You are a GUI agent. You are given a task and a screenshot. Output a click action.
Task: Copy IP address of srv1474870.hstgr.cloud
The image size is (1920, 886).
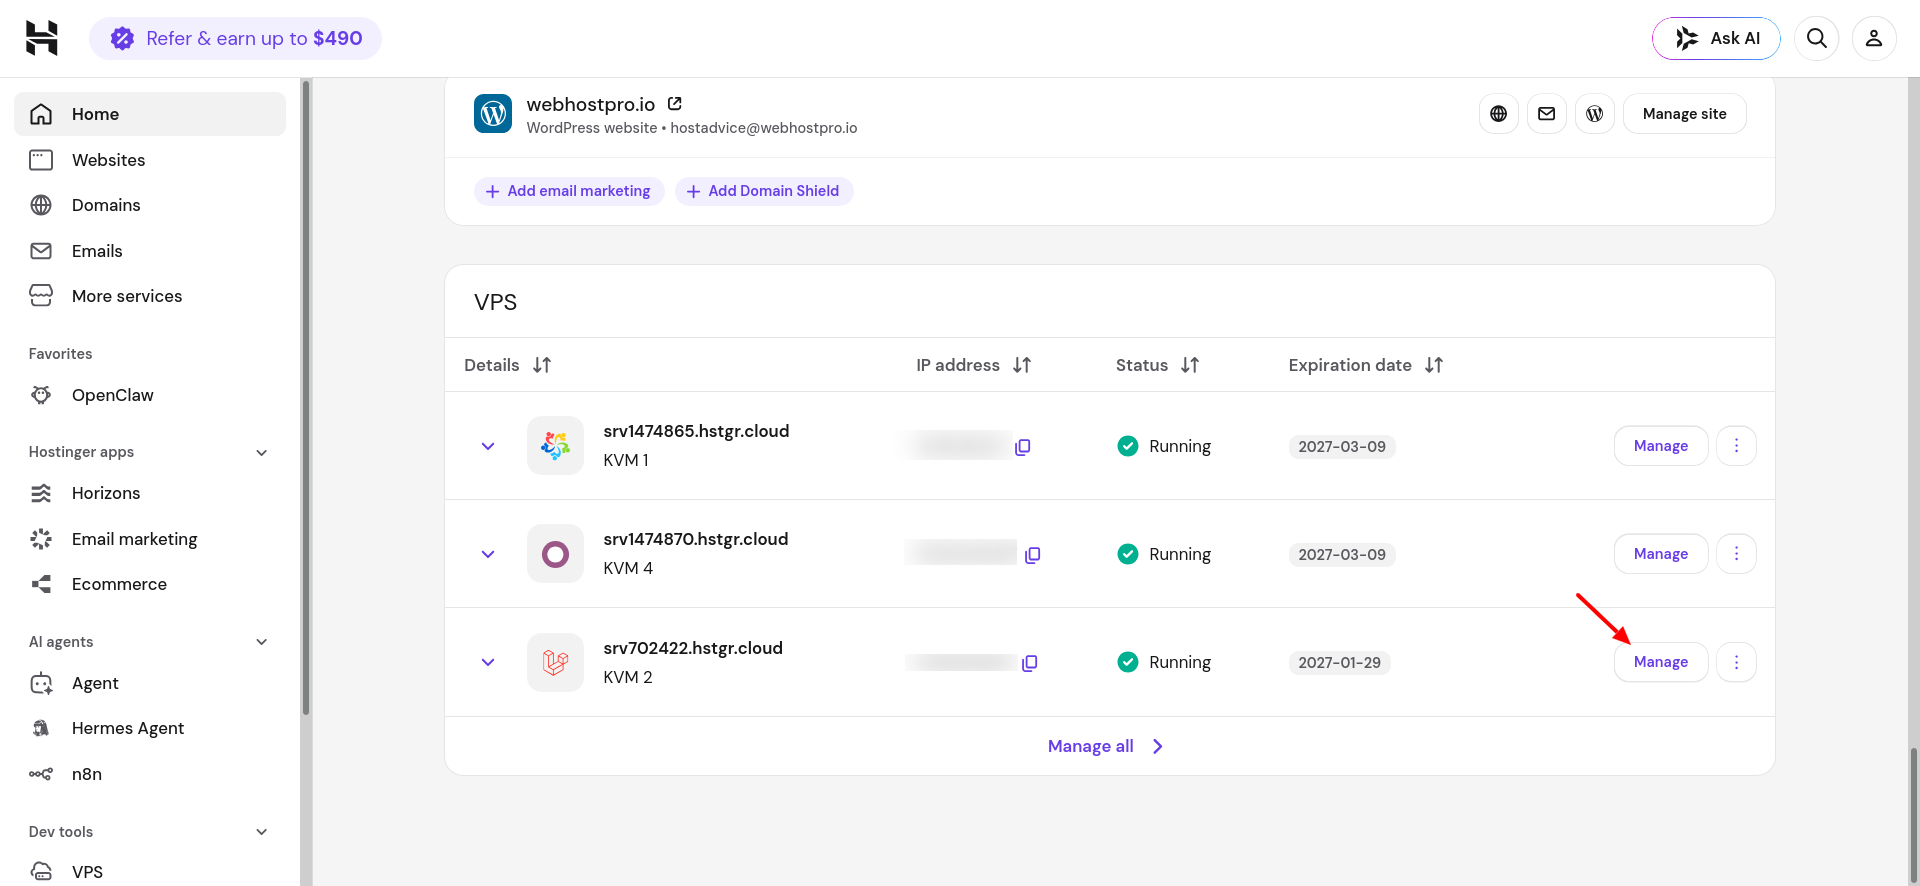[x=1033, y=555]
